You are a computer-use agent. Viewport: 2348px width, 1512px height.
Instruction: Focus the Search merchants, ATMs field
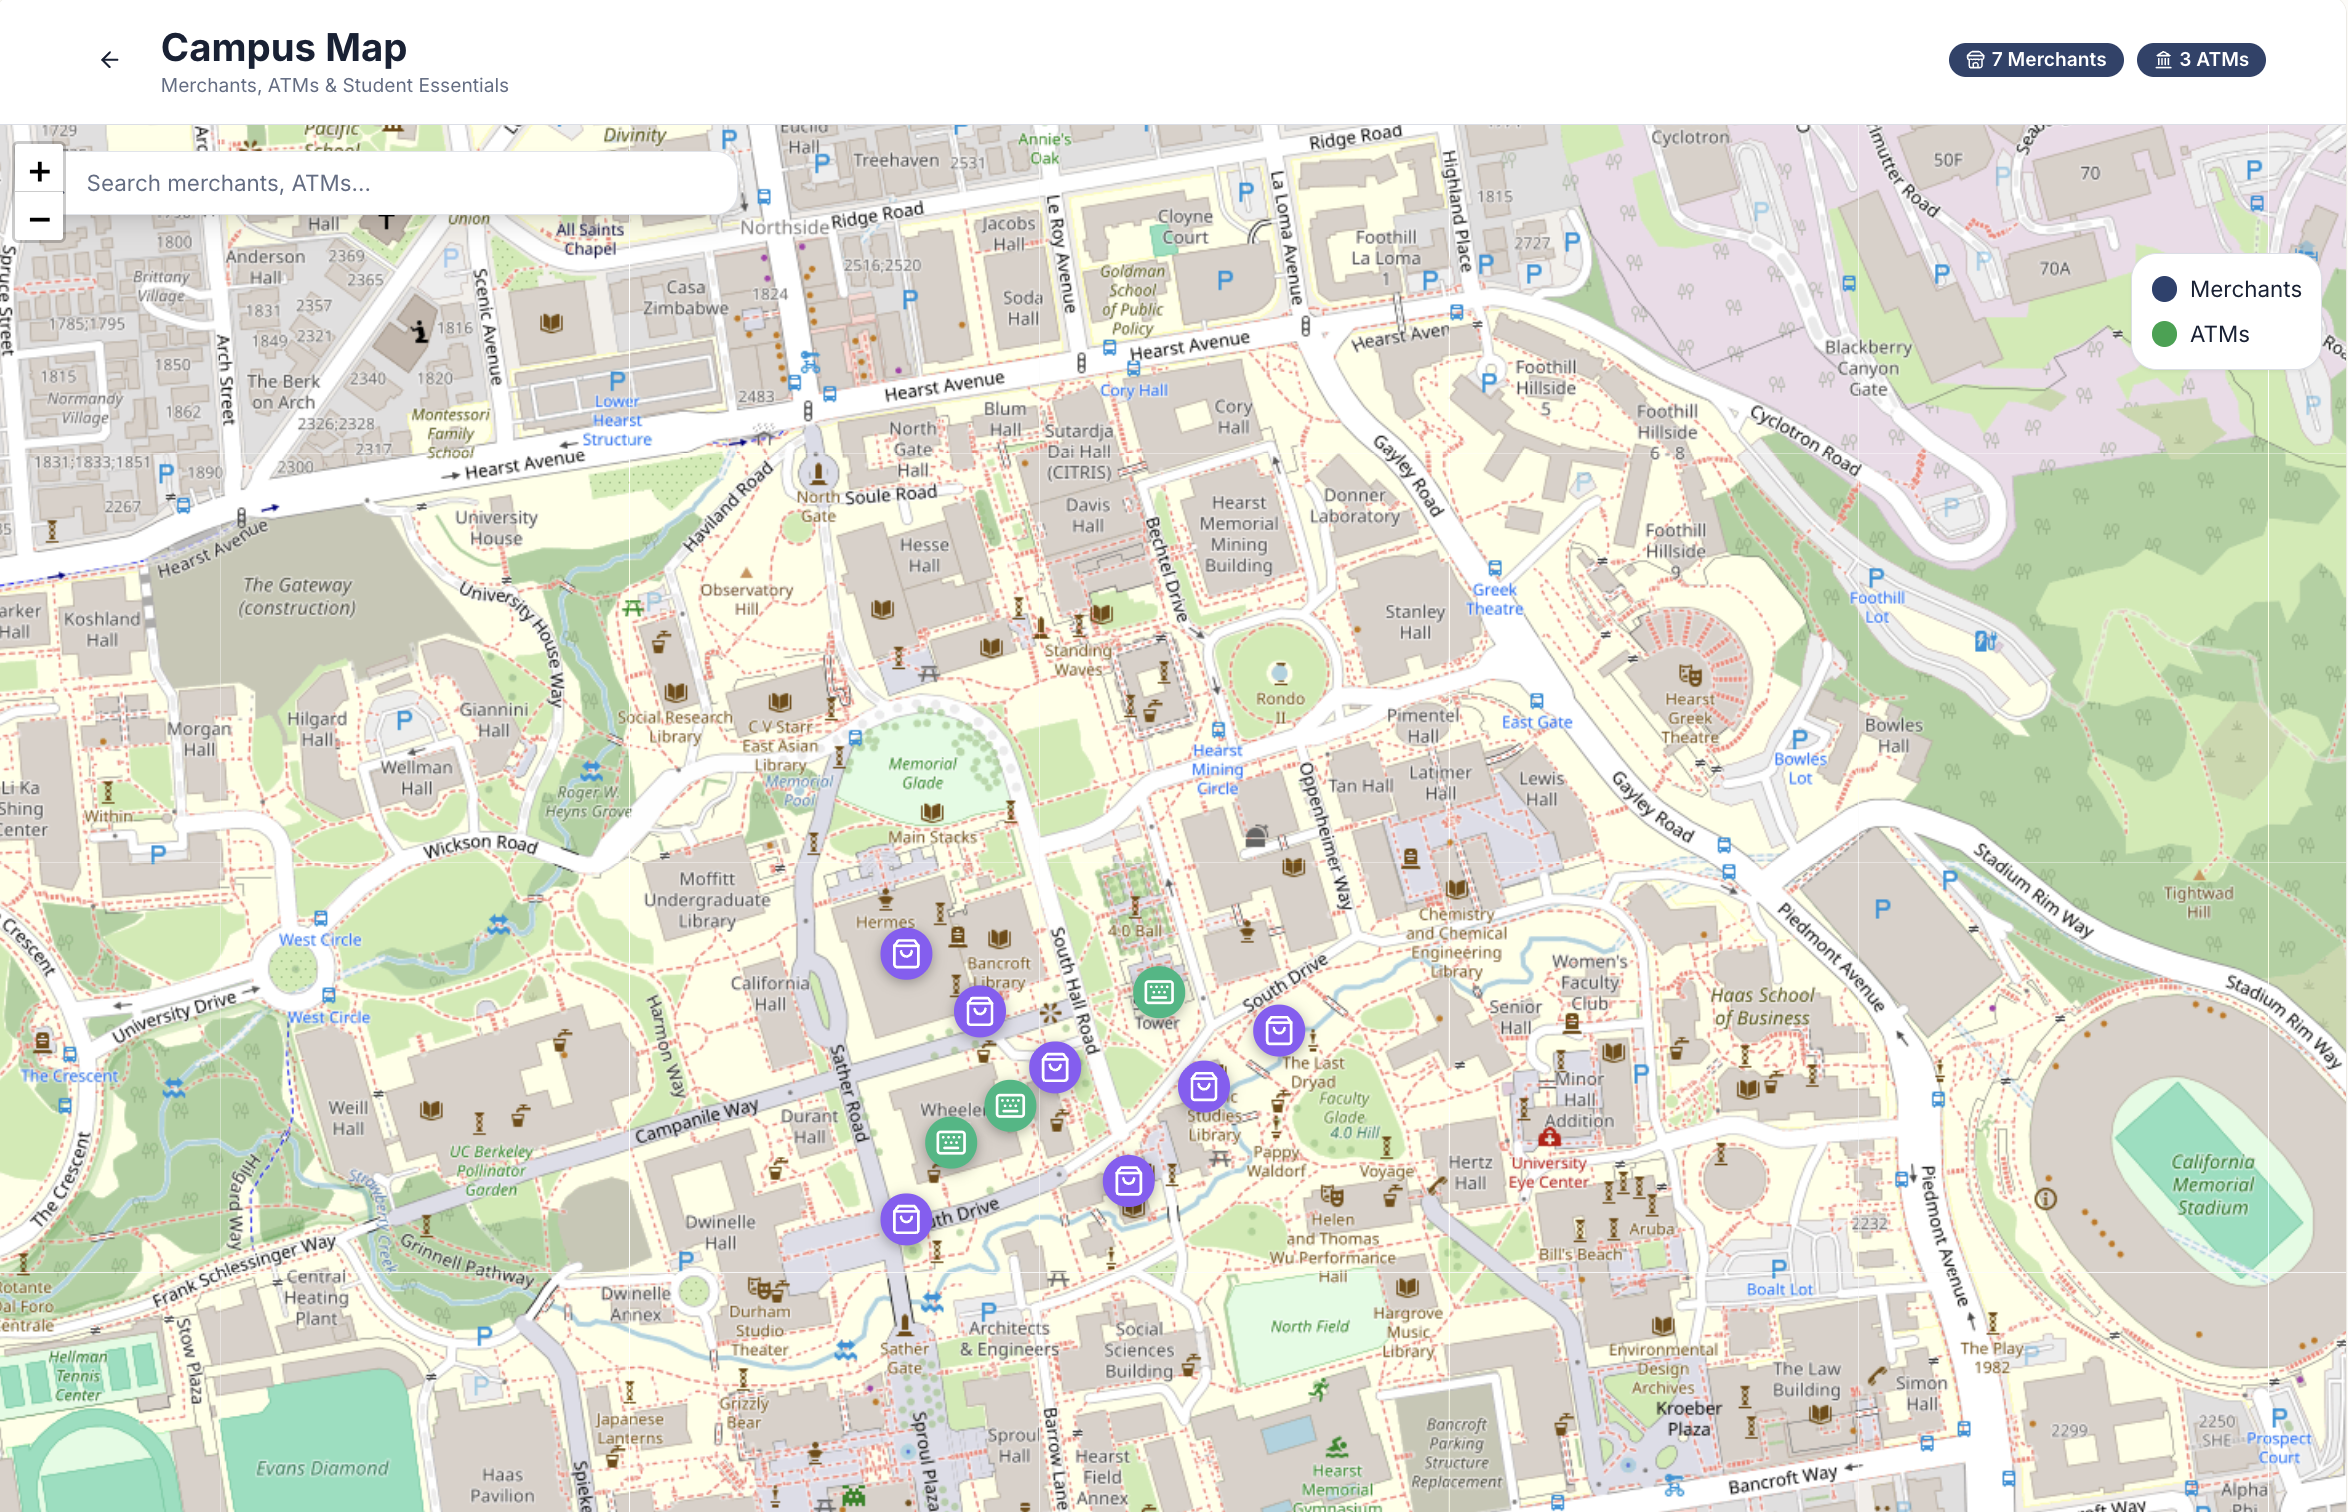(x=400, y=183)
